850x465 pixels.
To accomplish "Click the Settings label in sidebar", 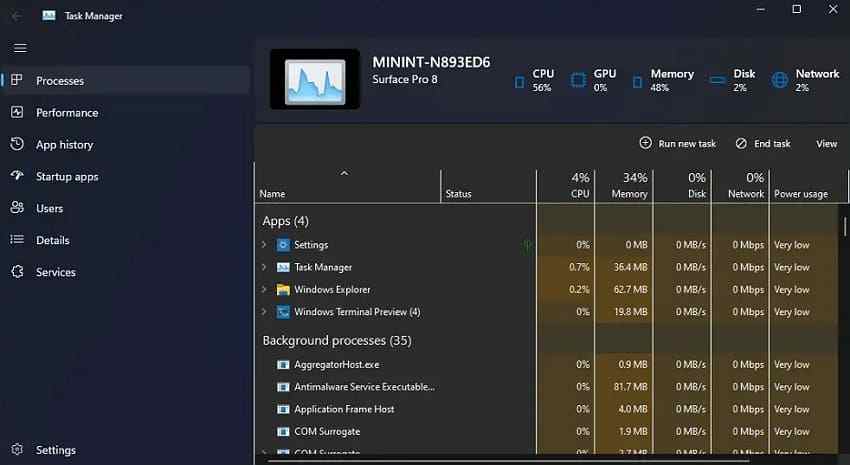I will click(x=56, y=450).
